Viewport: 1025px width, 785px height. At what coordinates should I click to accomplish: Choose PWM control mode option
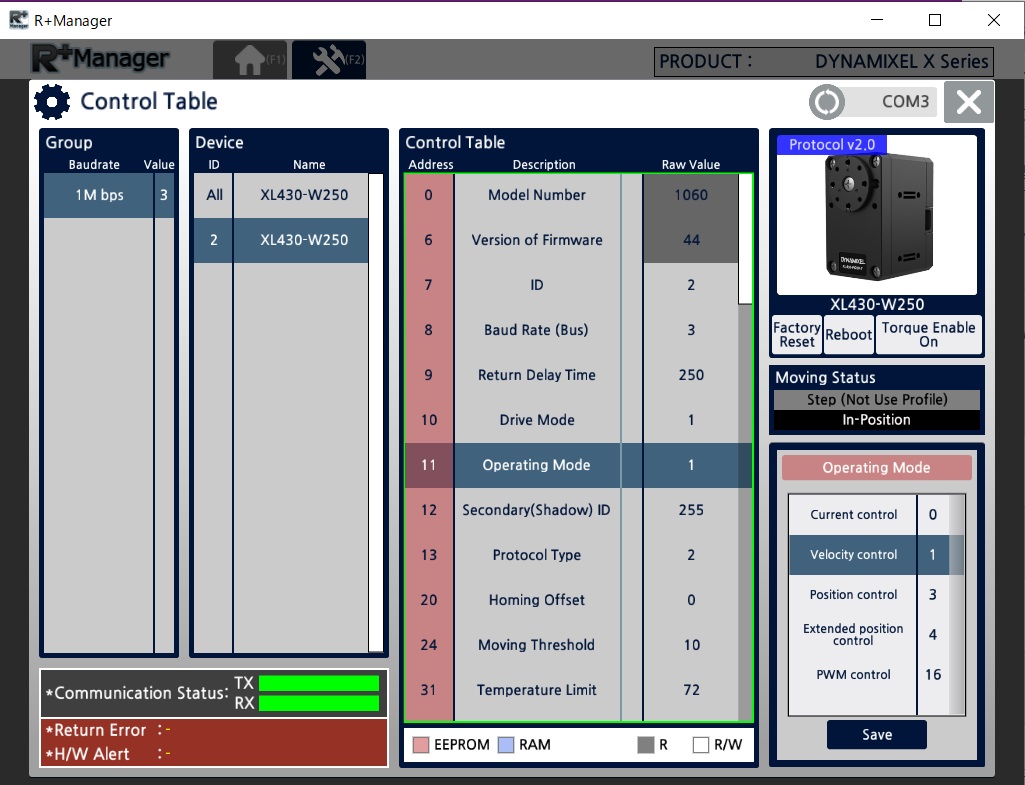(x=869, y=675)
